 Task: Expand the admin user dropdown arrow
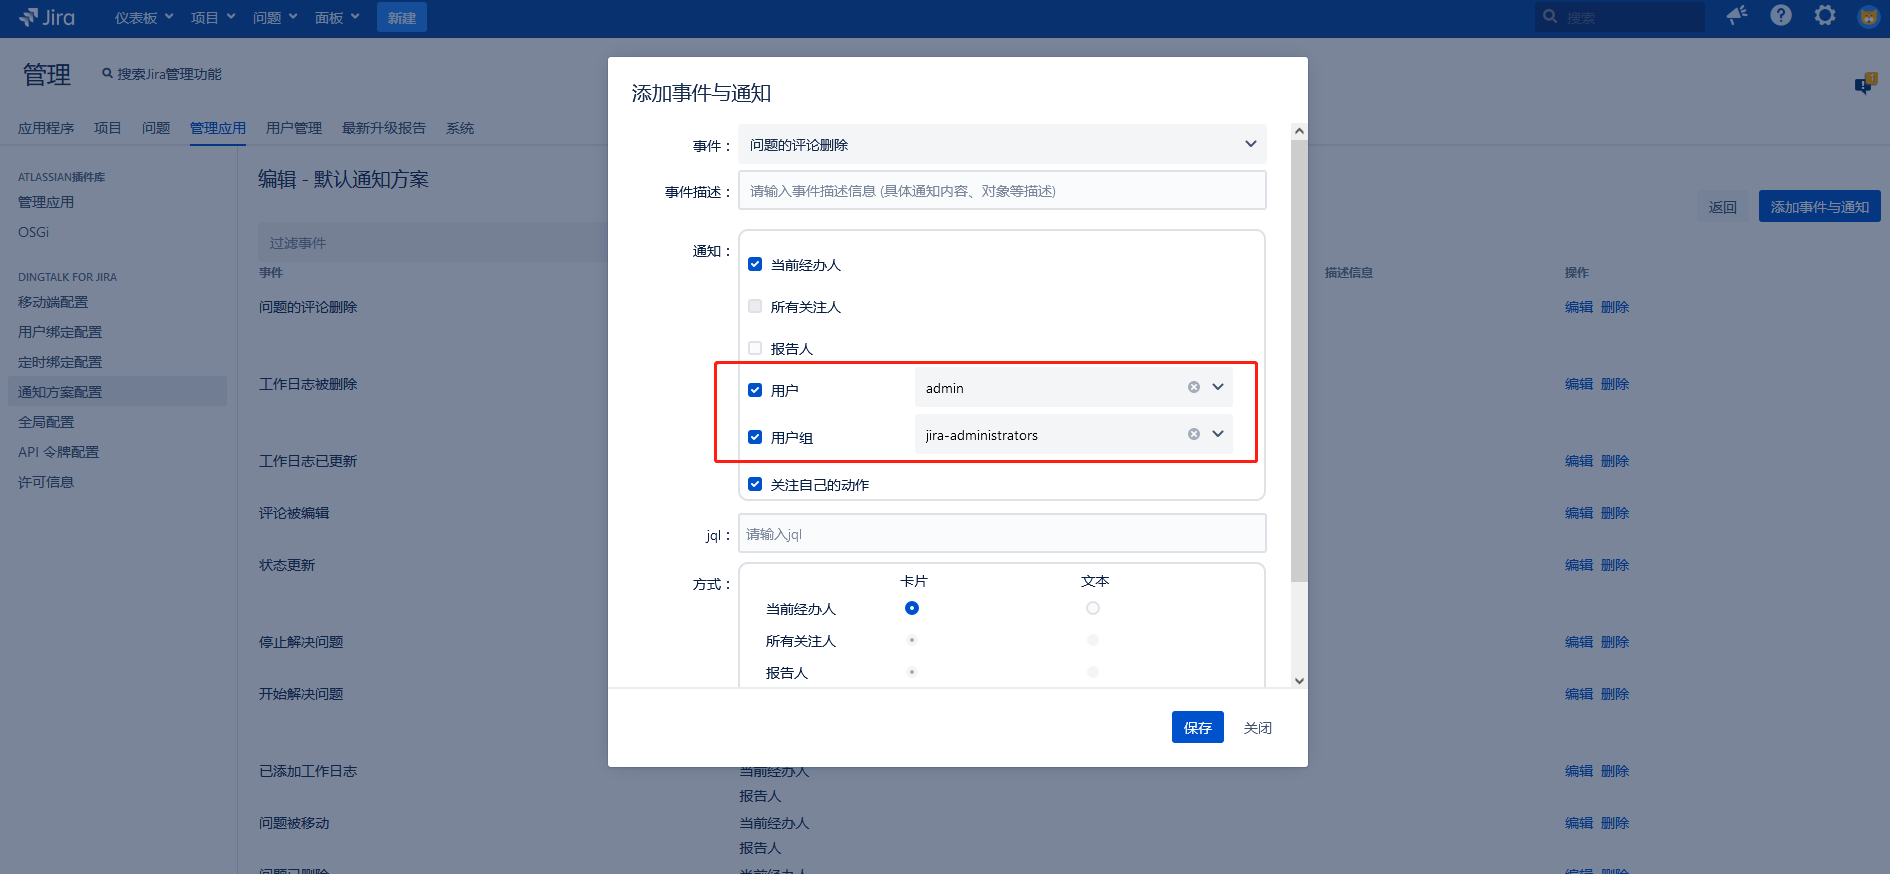pyautogui.click(x=1218, y=387)
